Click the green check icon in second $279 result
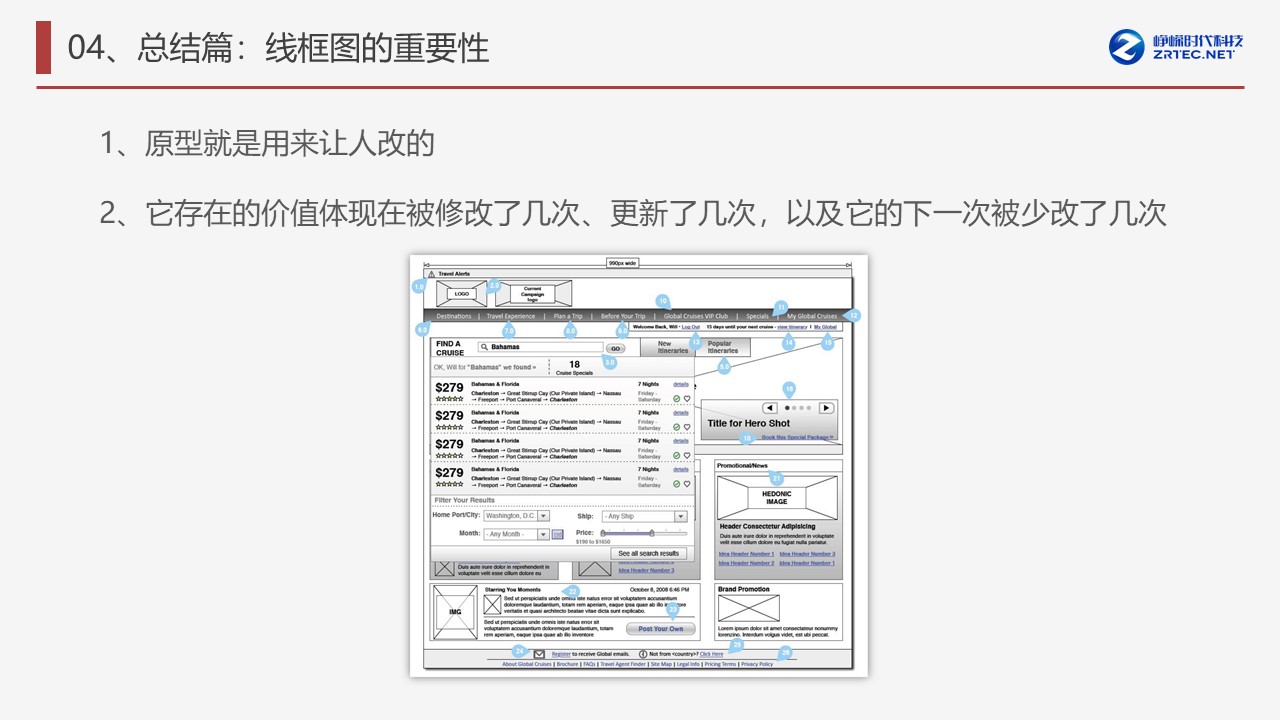This screenshot has height=720, width=1280. 676,427
